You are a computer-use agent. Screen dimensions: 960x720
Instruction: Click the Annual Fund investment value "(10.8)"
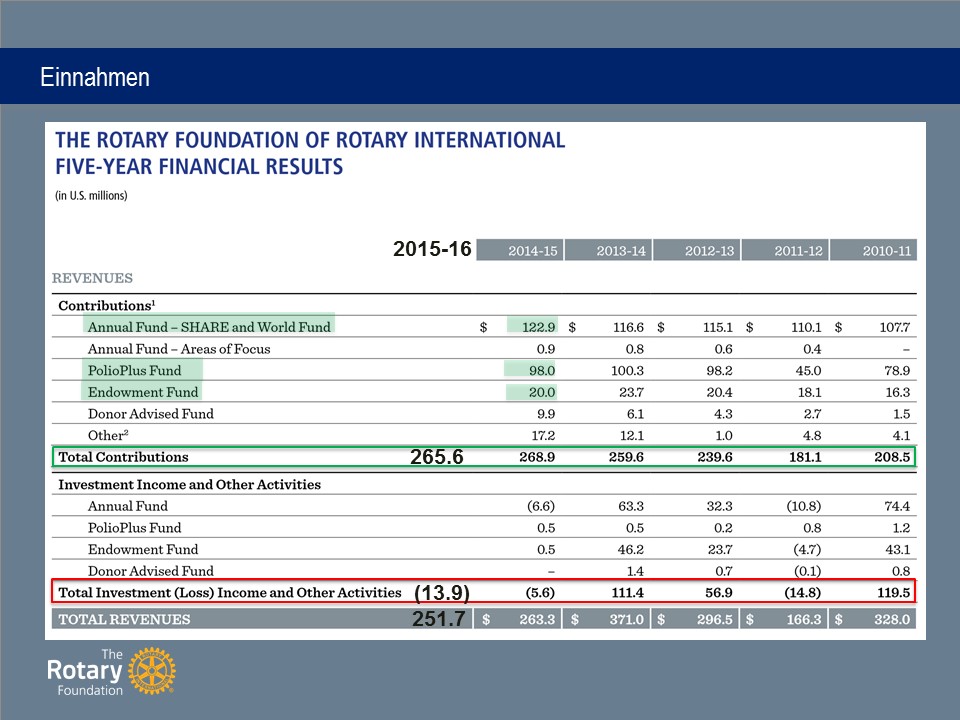pyautogui.click(x=804, y=506)
